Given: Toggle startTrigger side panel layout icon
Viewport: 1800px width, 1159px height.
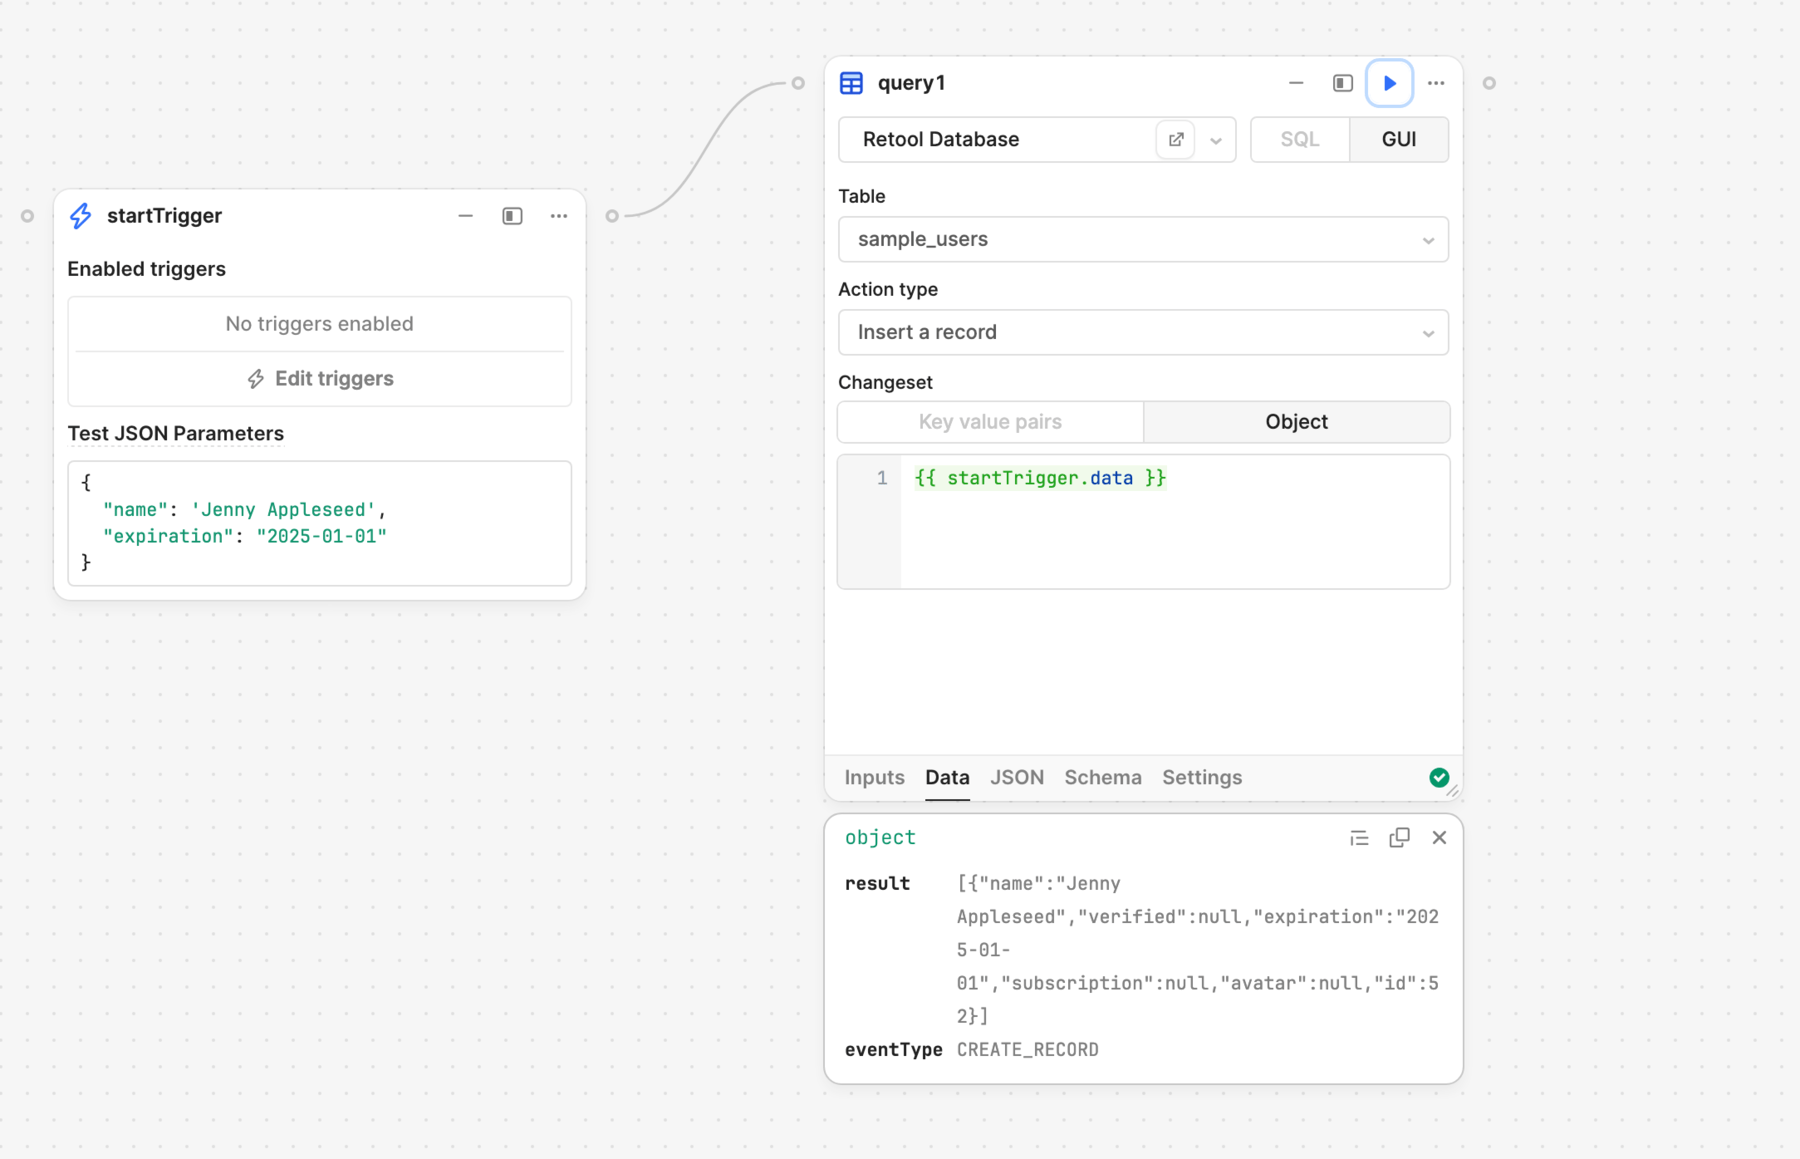Looking at the screenshot, I should point(512,216).
